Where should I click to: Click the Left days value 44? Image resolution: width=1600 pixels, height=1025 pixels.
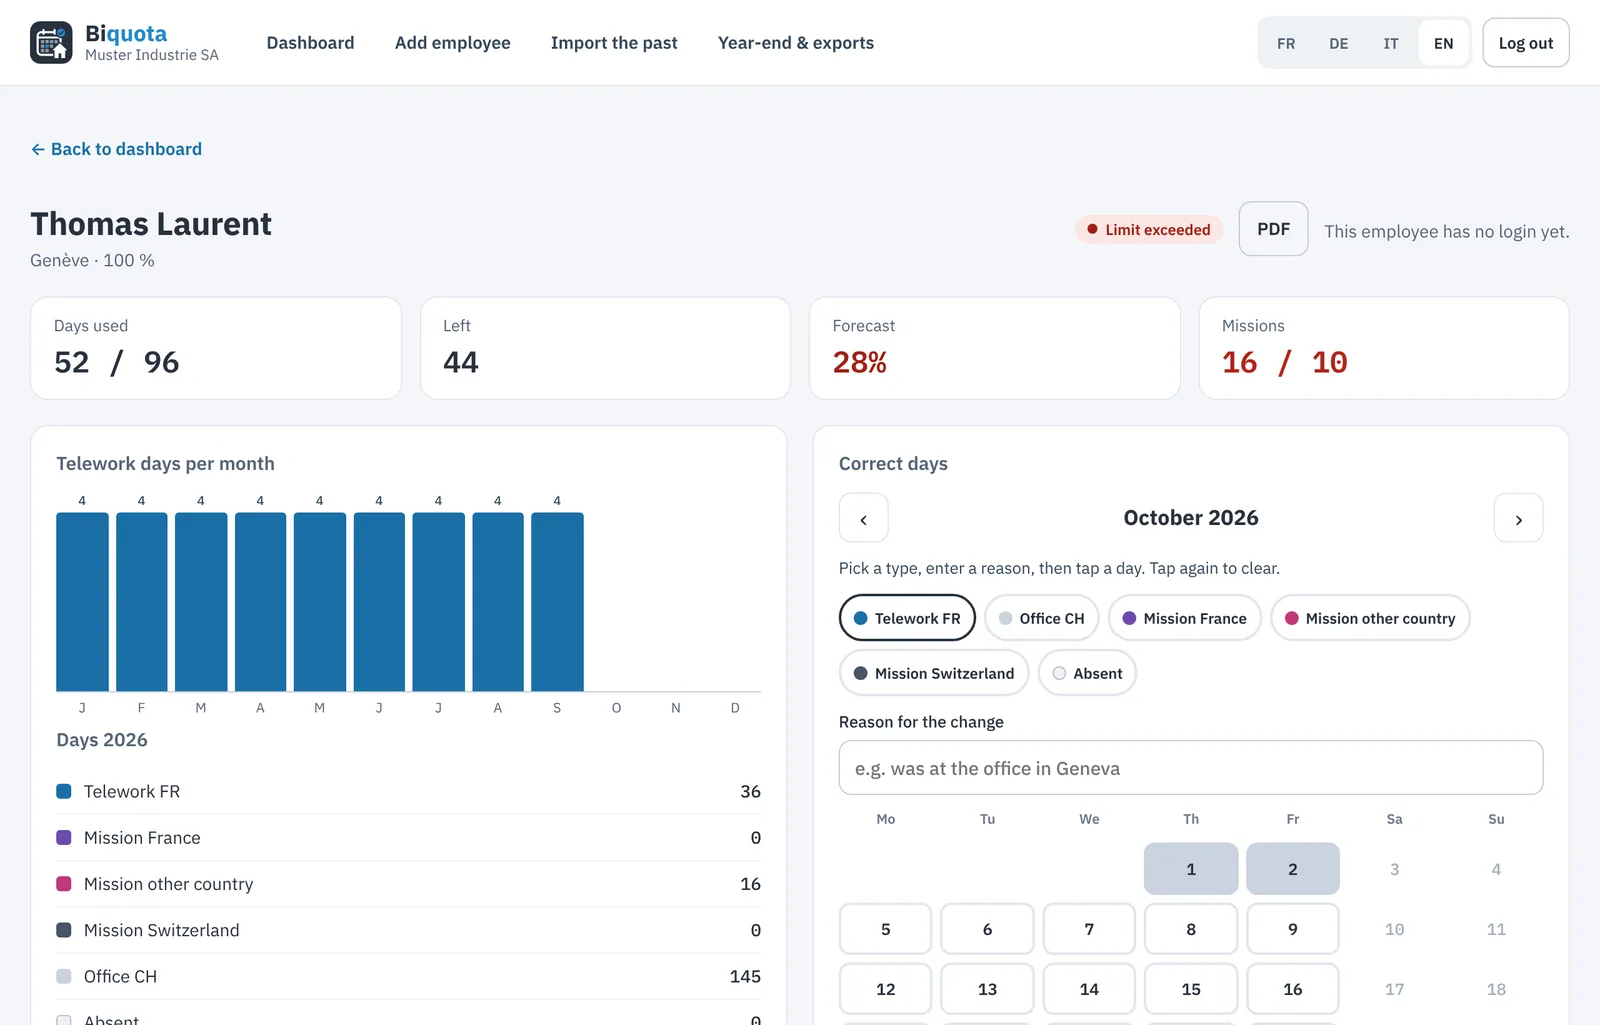tap(461, 362)
